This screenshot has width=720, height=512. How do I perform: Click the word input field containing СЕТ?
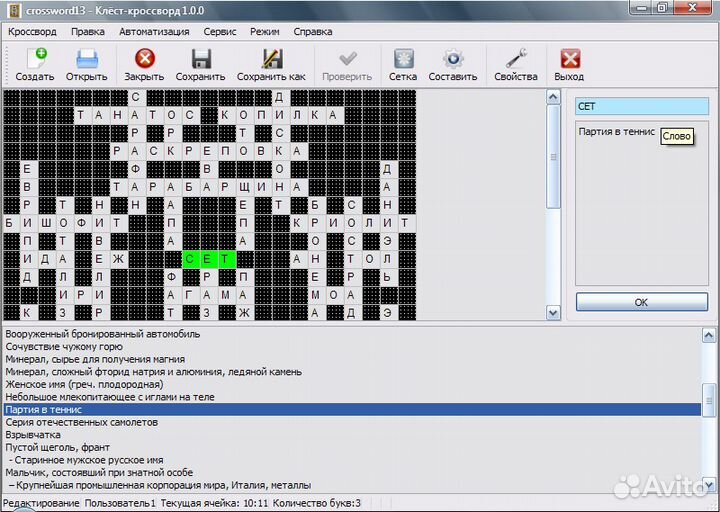[641, 106]
